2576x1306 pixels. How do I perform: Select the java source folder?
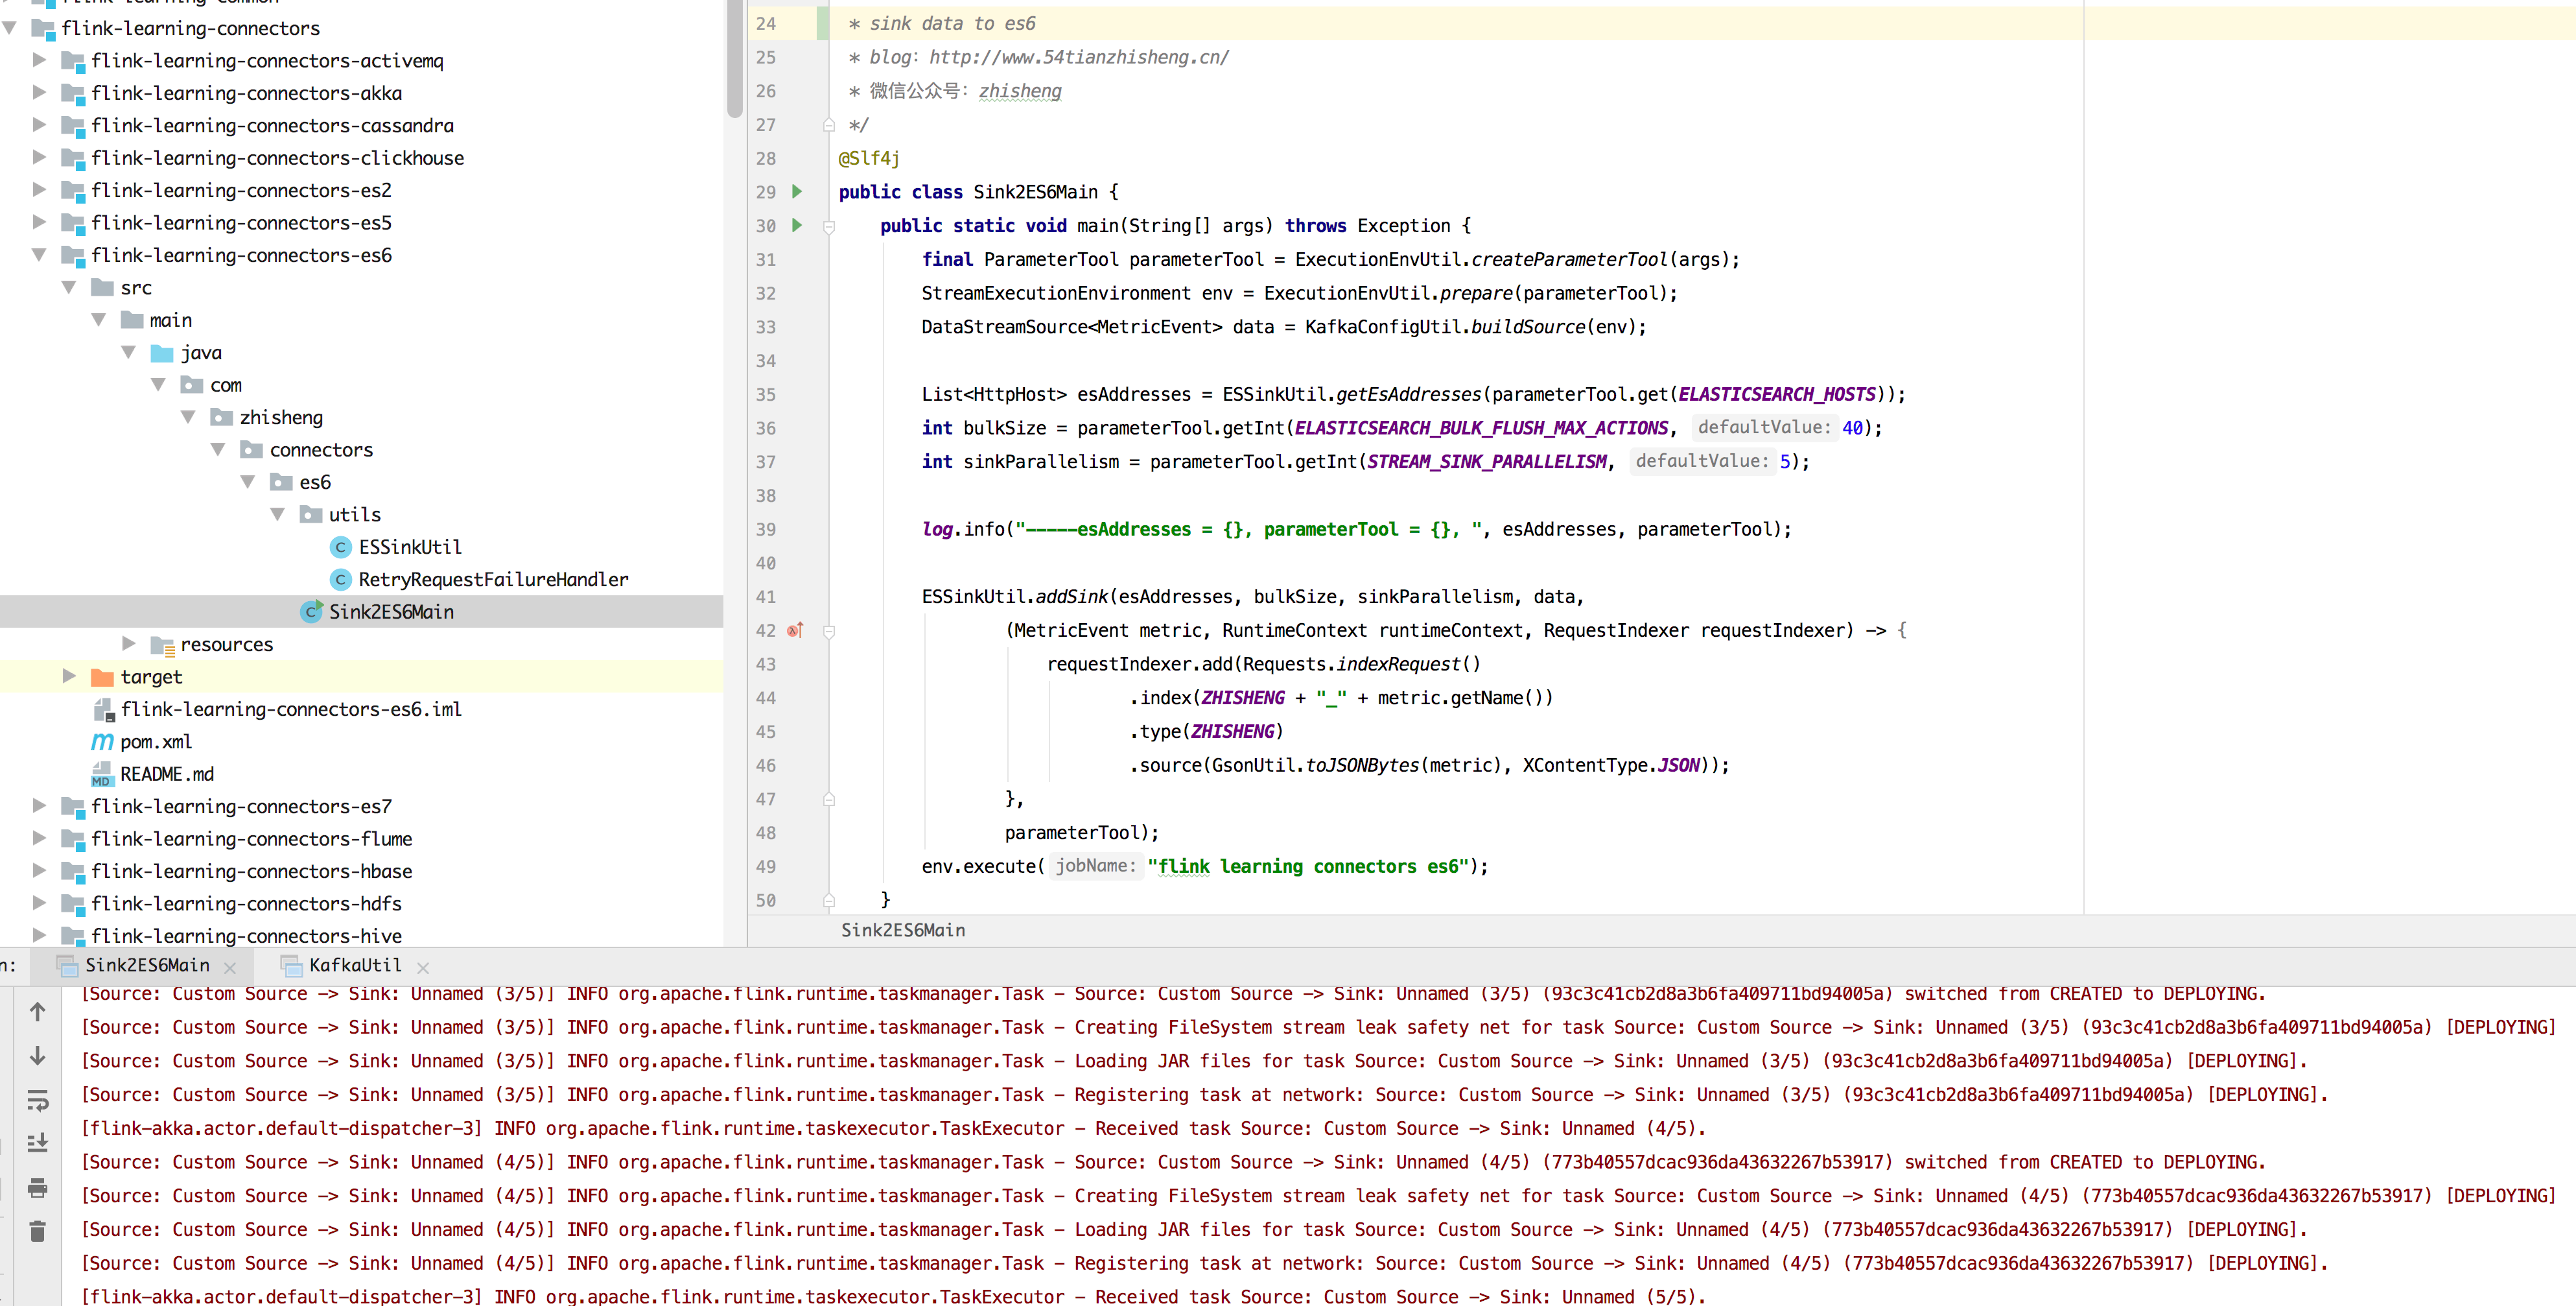click(x=187, y=352)
